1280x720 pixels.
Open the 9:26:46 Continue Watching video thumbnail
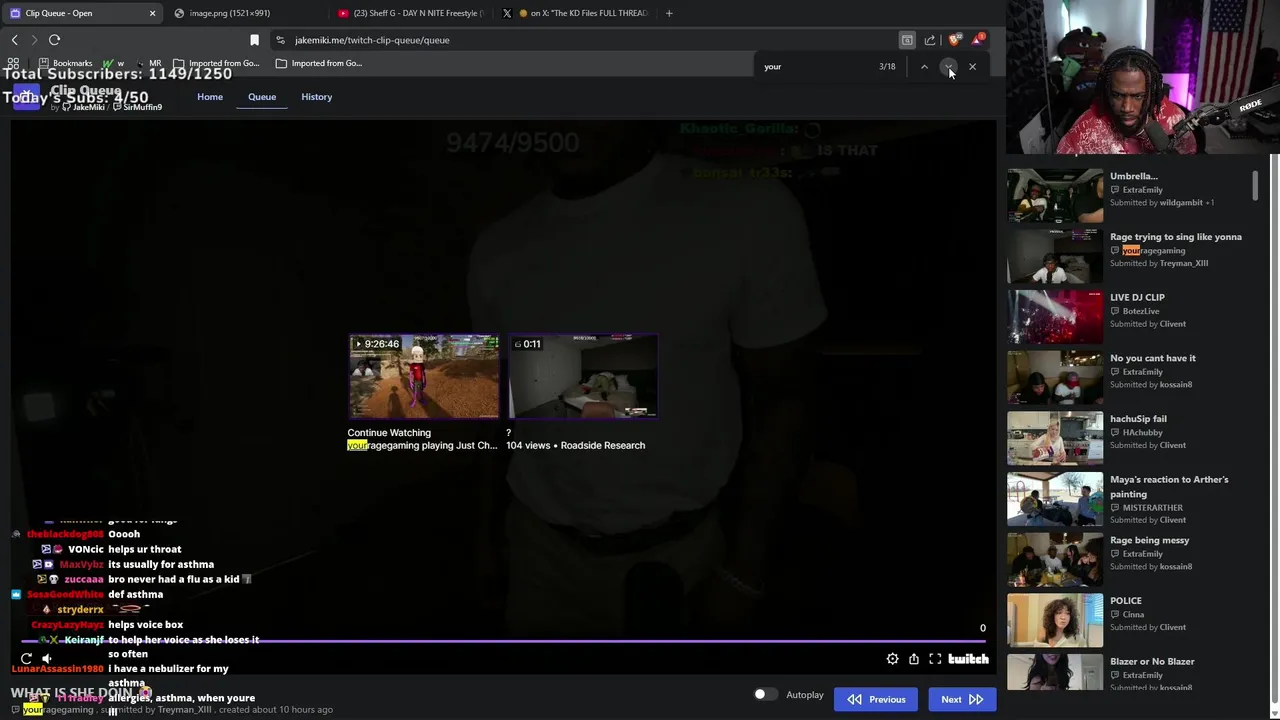(x=423, y=376)
